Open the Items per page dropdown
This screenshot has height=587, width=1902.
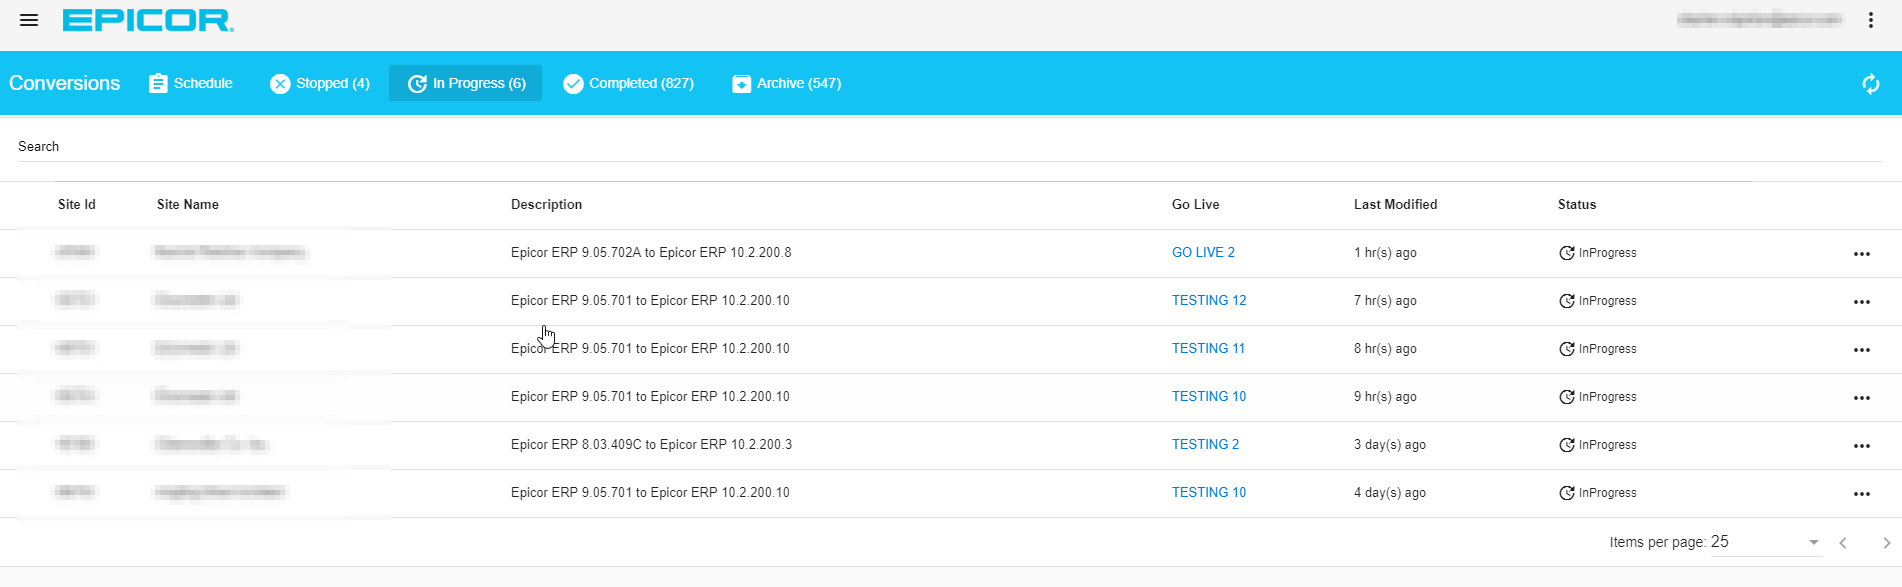click(x=1765, y=542)
